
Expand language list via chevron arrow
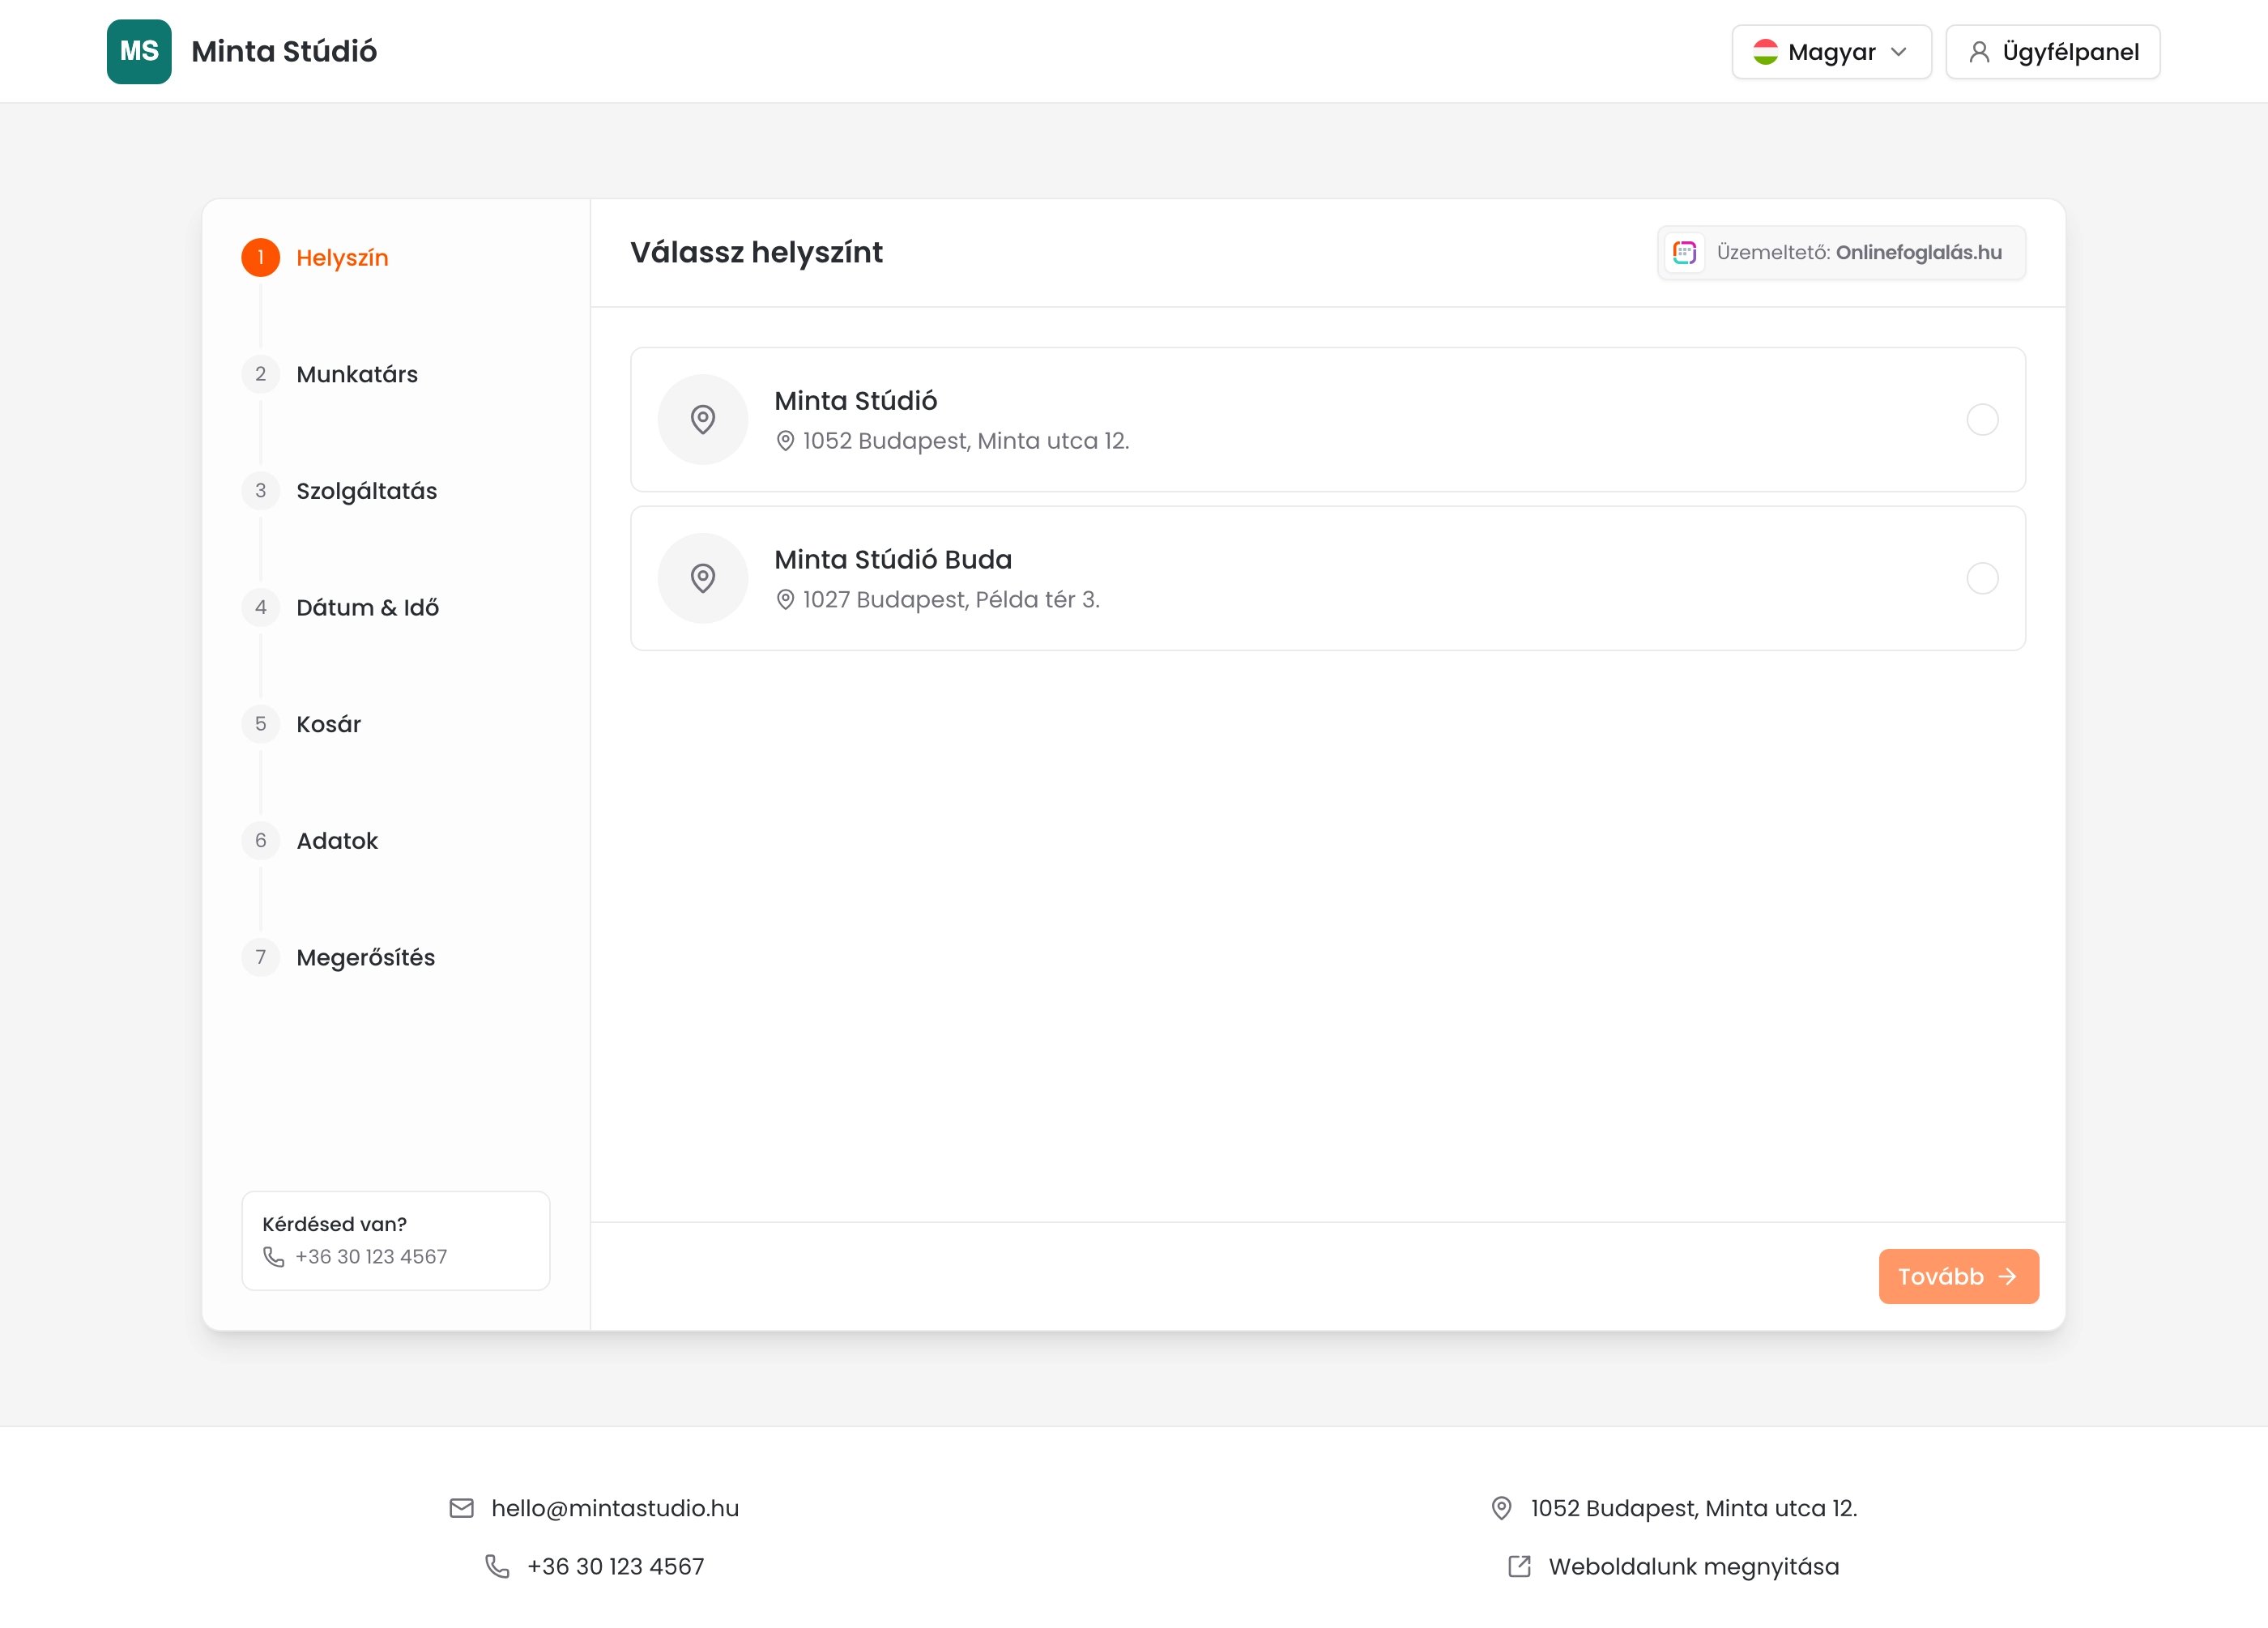[1898, 52]
